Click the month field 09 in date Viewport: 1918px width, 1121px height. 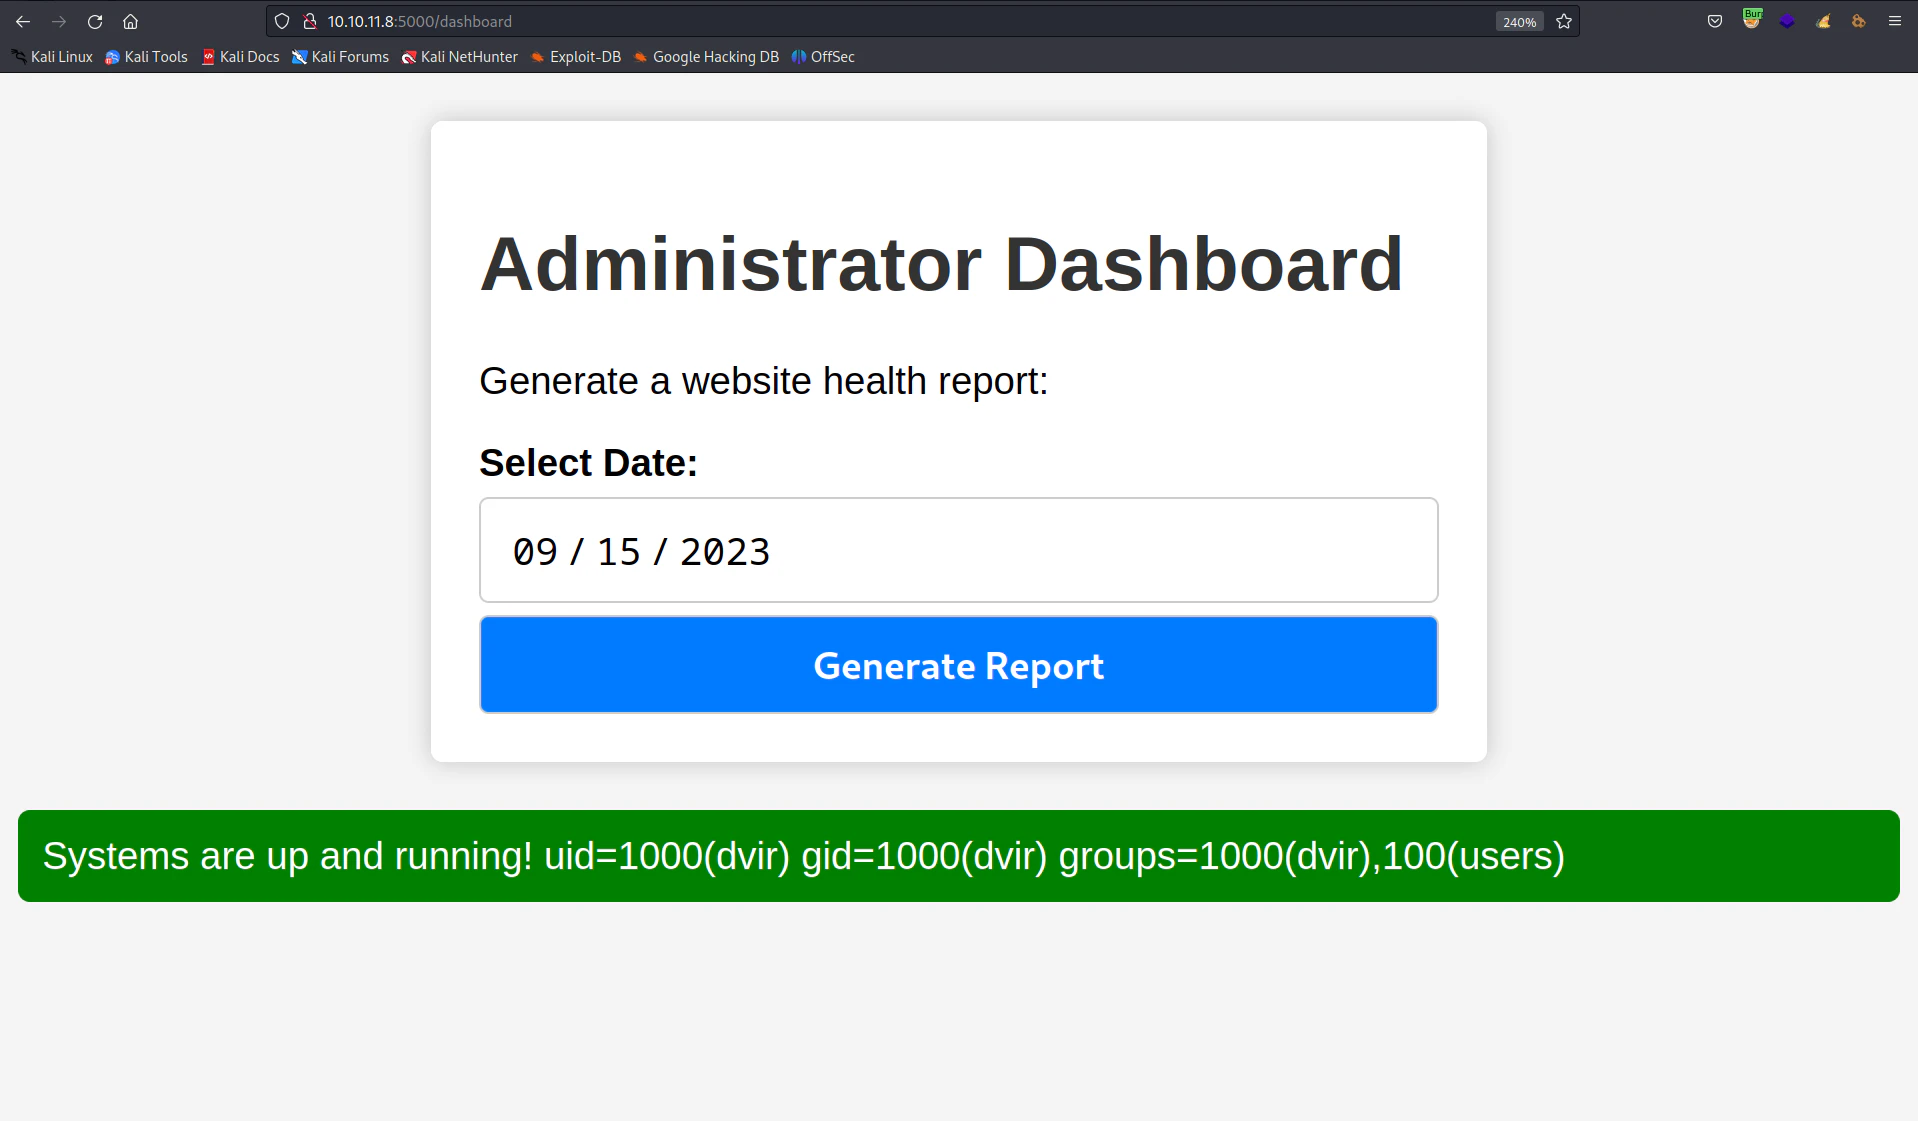(x=535, y=552)
